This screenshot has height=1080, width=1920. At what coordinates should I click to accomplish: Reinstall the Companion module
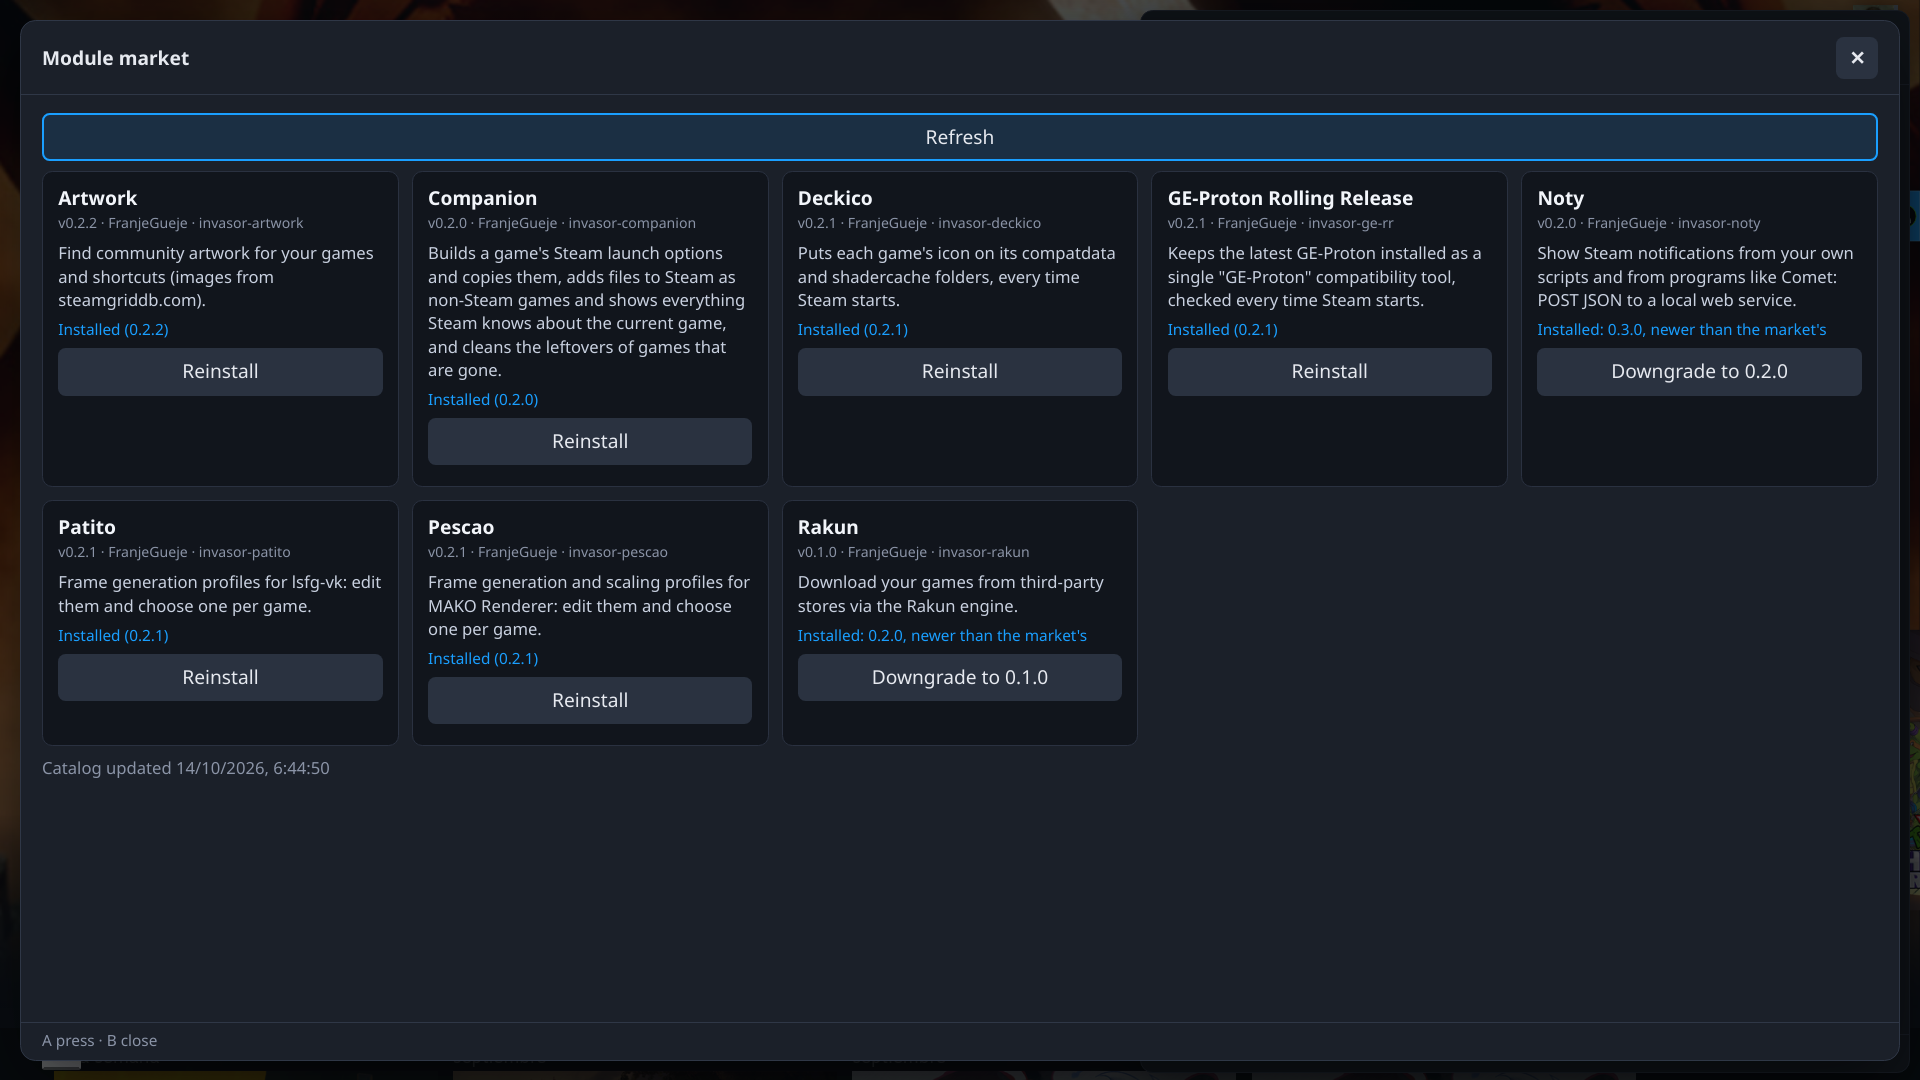point(590,441)
